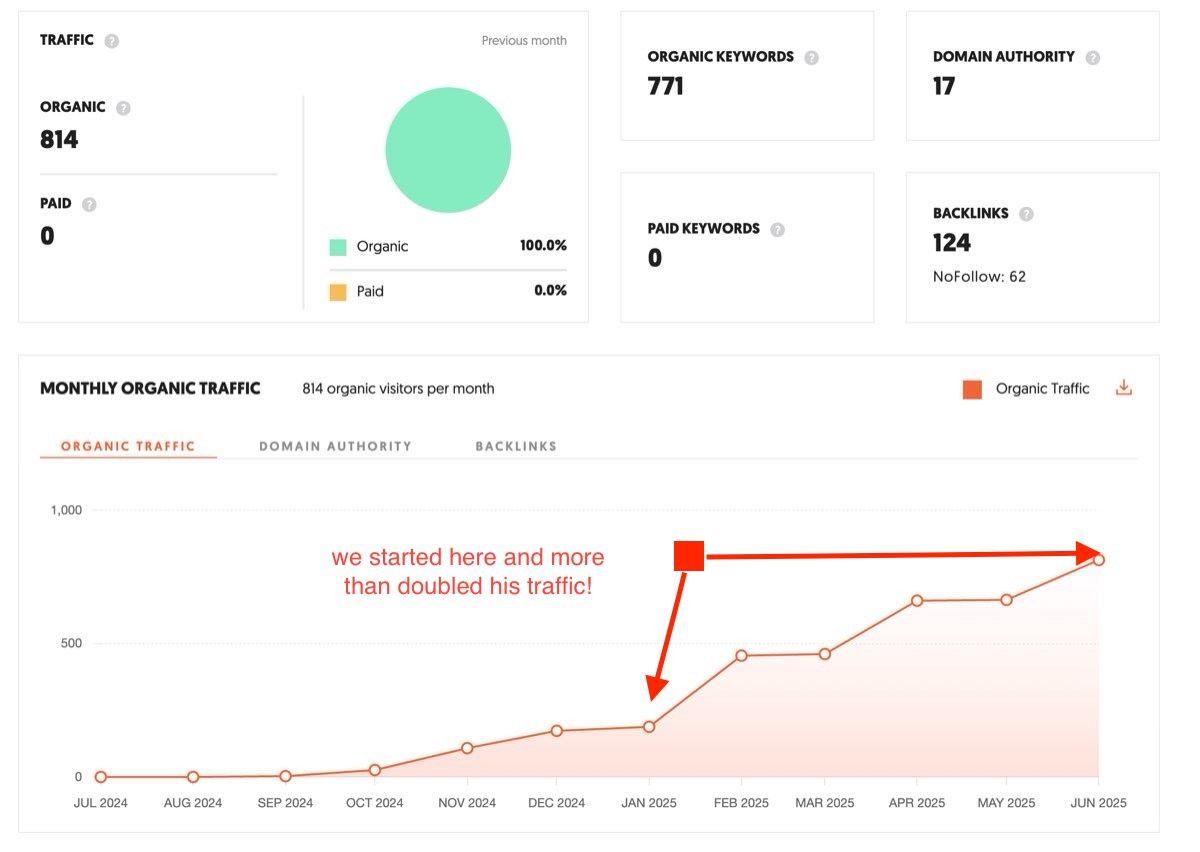
Task: Click the yellow Paid legend swatch
Action: pos(338,292)
